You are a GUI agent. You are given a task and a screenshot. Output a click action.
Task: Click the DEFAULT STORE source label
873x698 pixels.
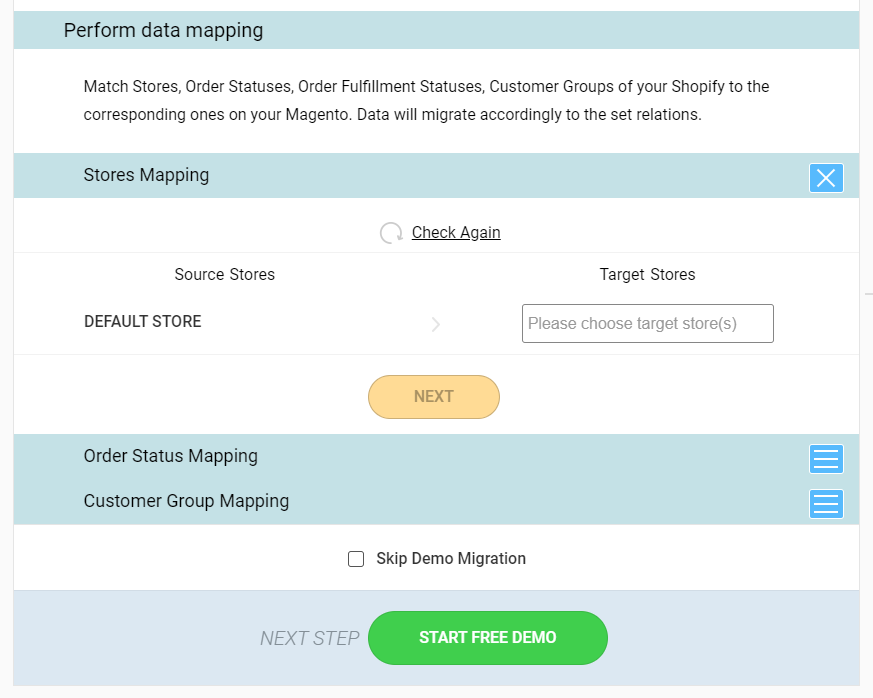pyautogui.click(x=143, y=321)
